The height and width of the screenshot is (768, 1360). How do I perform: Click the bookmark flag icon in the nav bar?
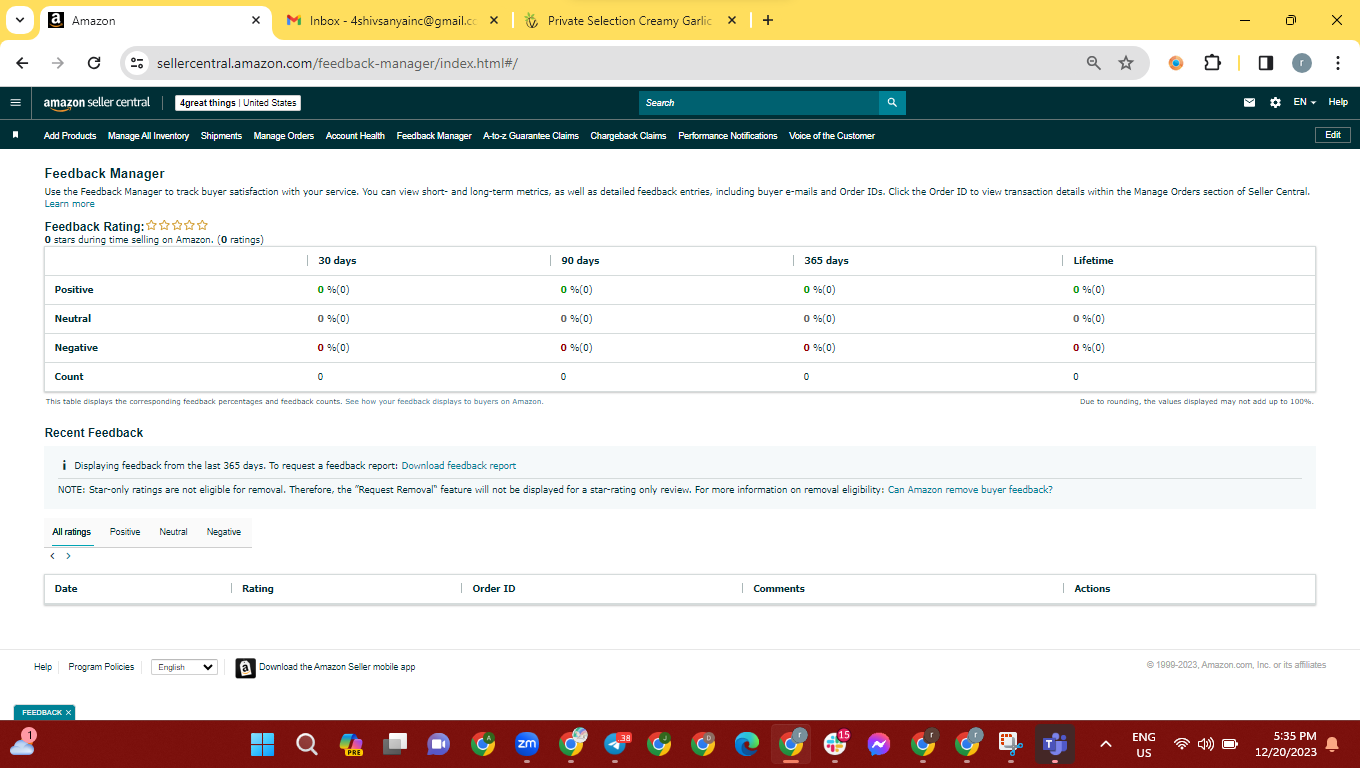click(x=15, y=135)
